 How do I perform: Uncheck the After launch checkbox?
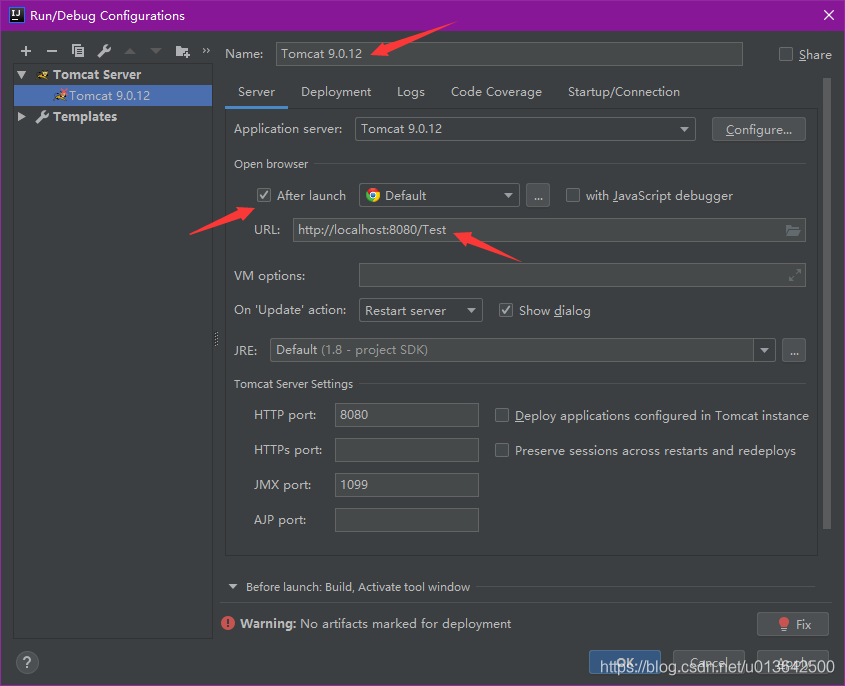pyautogui.click(x=264, y=195)
